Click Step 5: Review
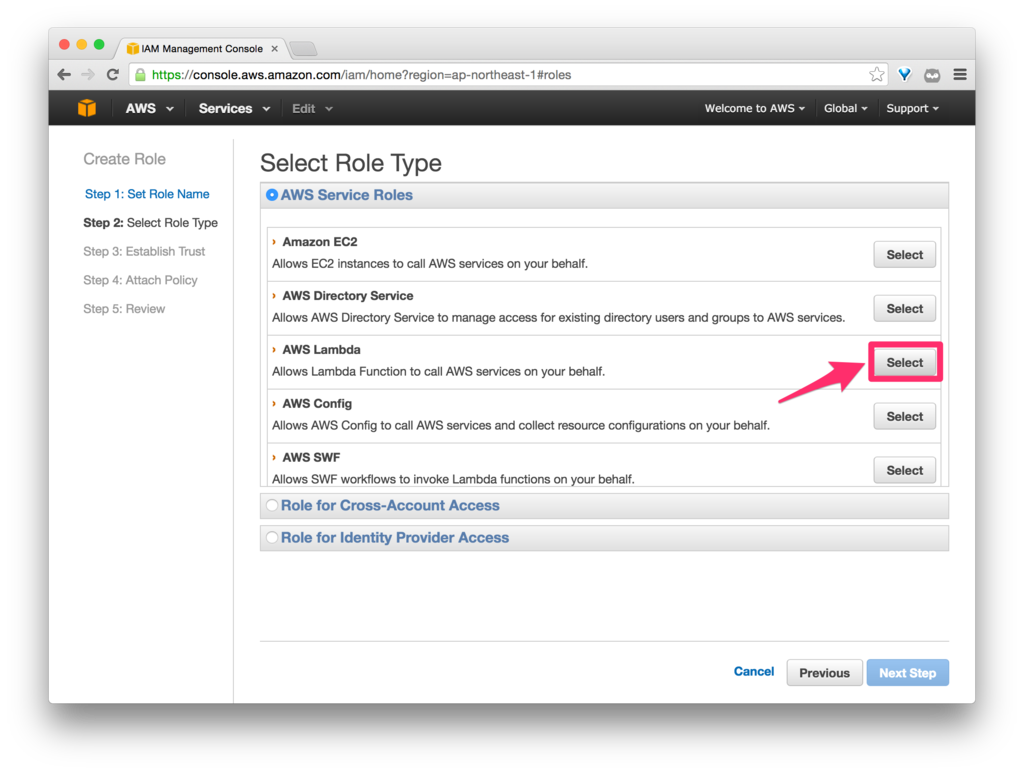Image resolution: width=1024 pixels, height=773 pixels. coord(124,309)
